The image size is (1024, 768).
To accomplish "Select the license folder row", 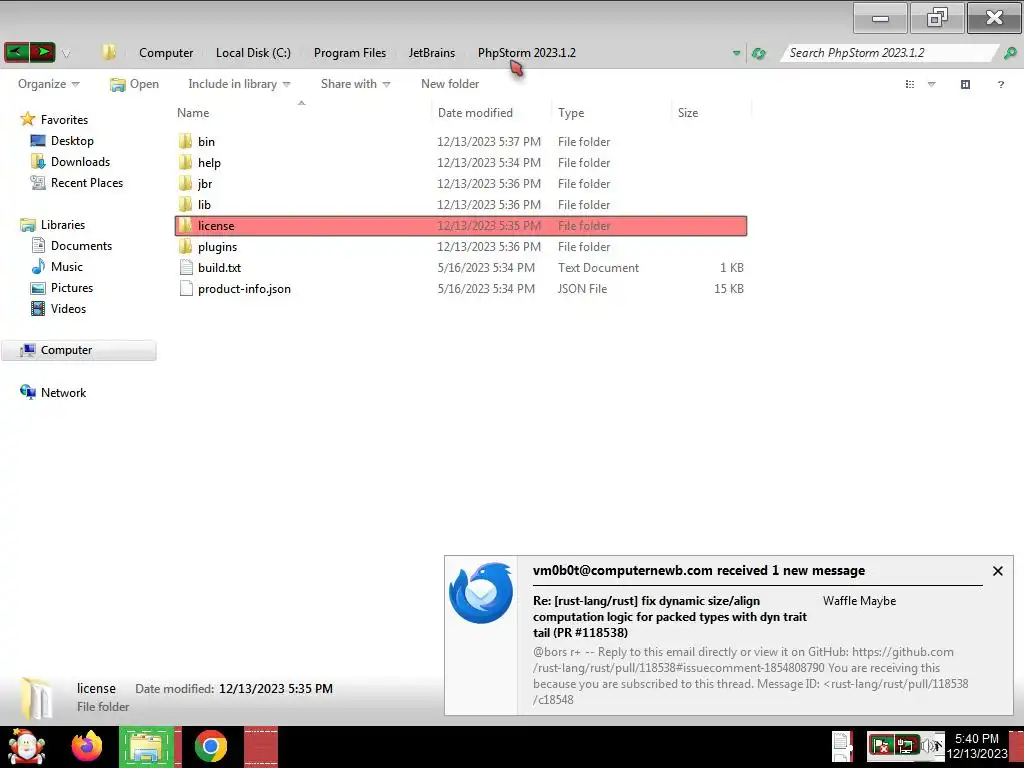I will point(461,225).
